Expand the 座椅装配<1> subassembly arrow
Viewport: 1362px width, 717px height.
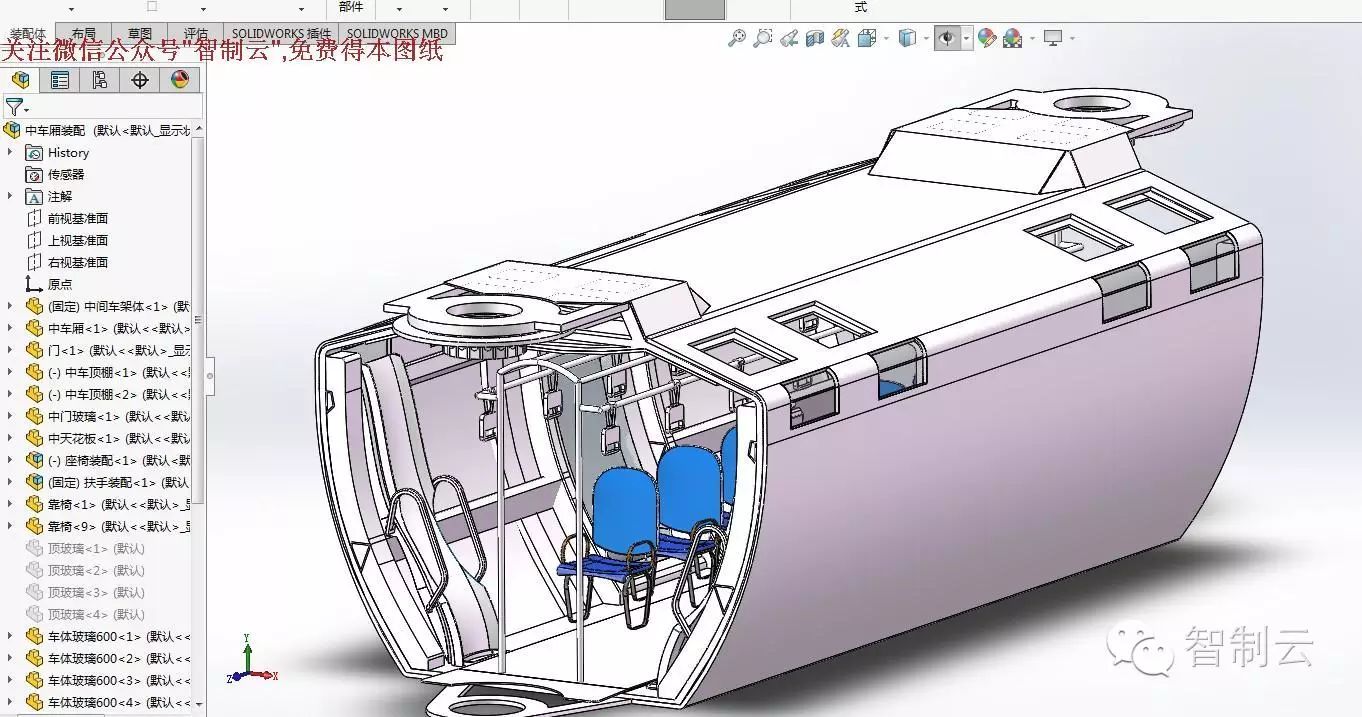click(11, 460)
